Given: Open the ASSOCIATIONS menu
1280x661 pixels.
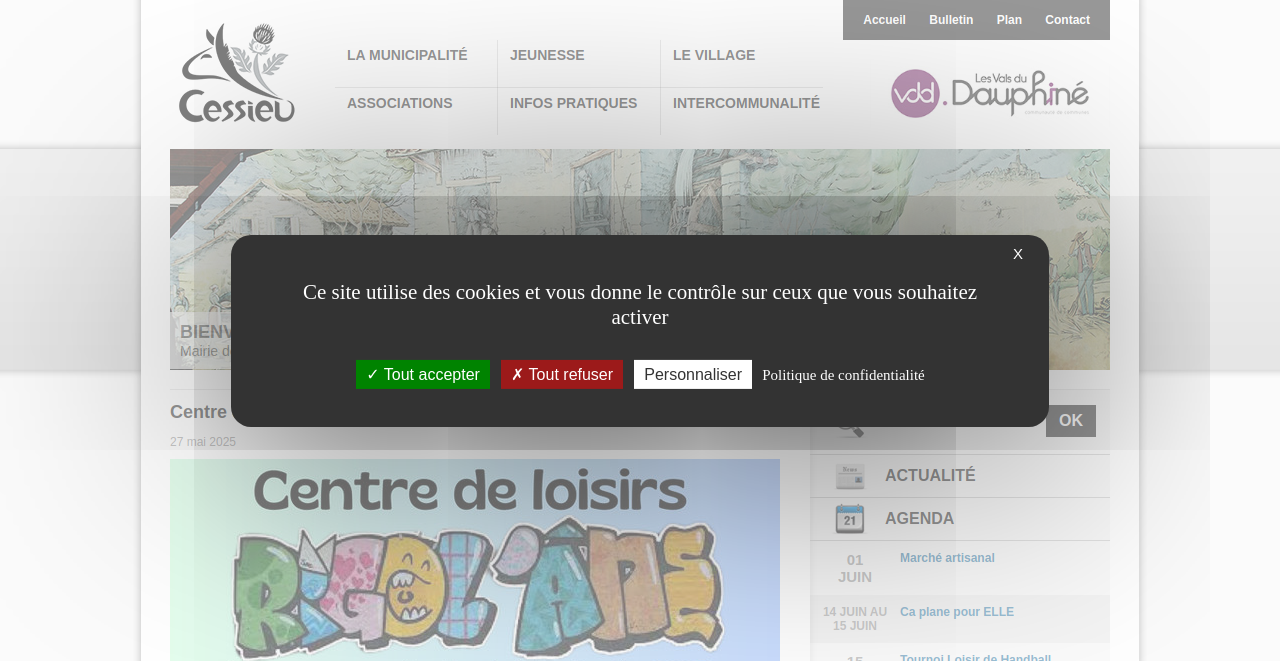Looking at the screenshot, I should coord(400,102).
